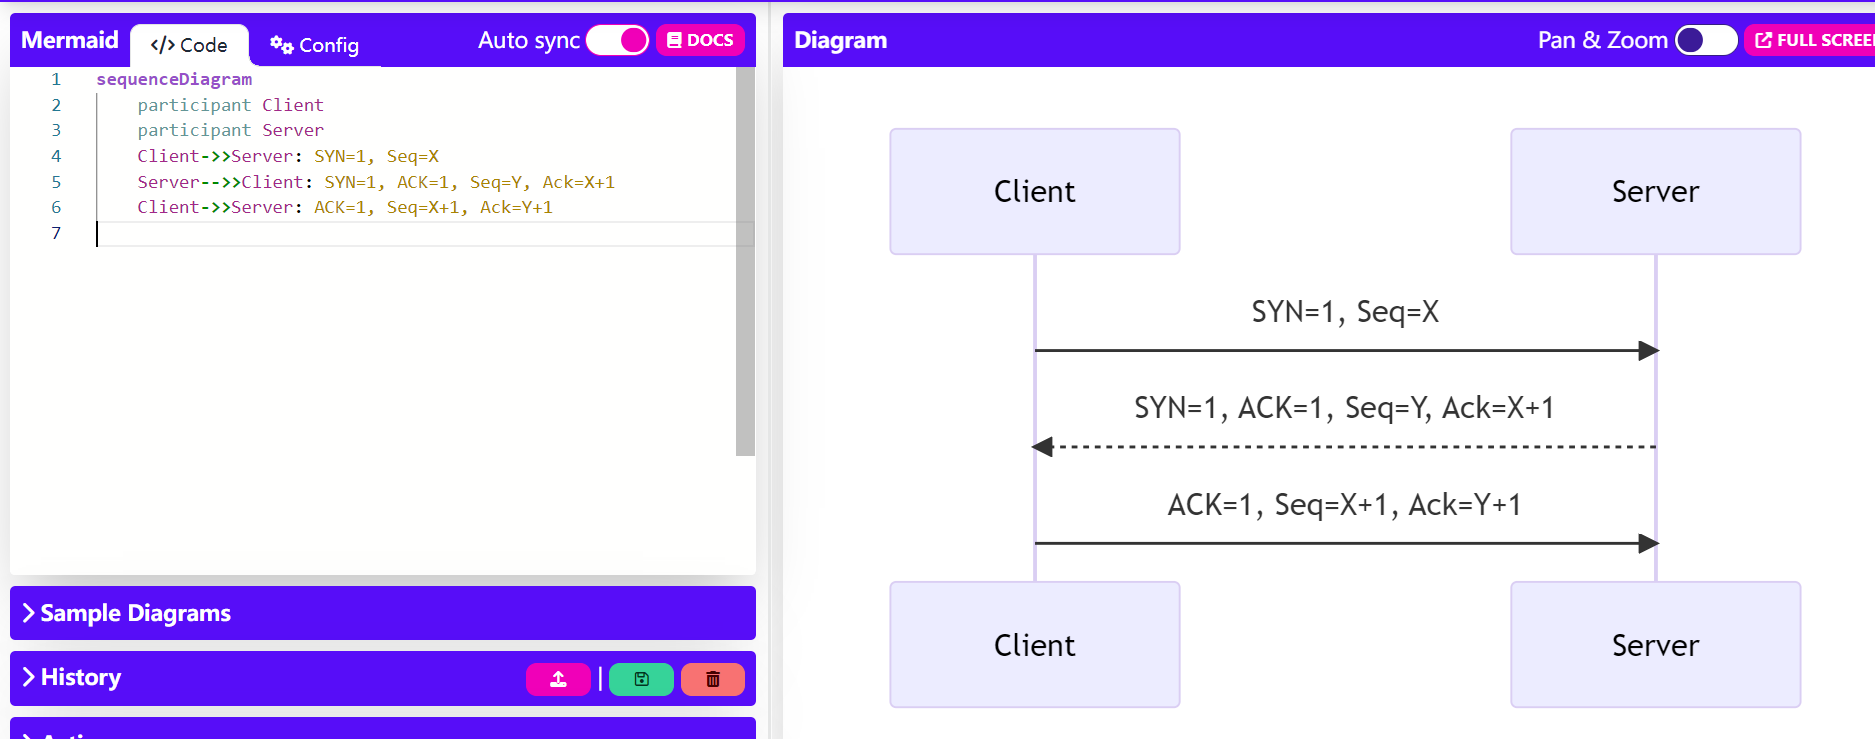Expand the Sample Diagrams section
The width and height of the screenshot is (1875, 739).
point(383,613)
